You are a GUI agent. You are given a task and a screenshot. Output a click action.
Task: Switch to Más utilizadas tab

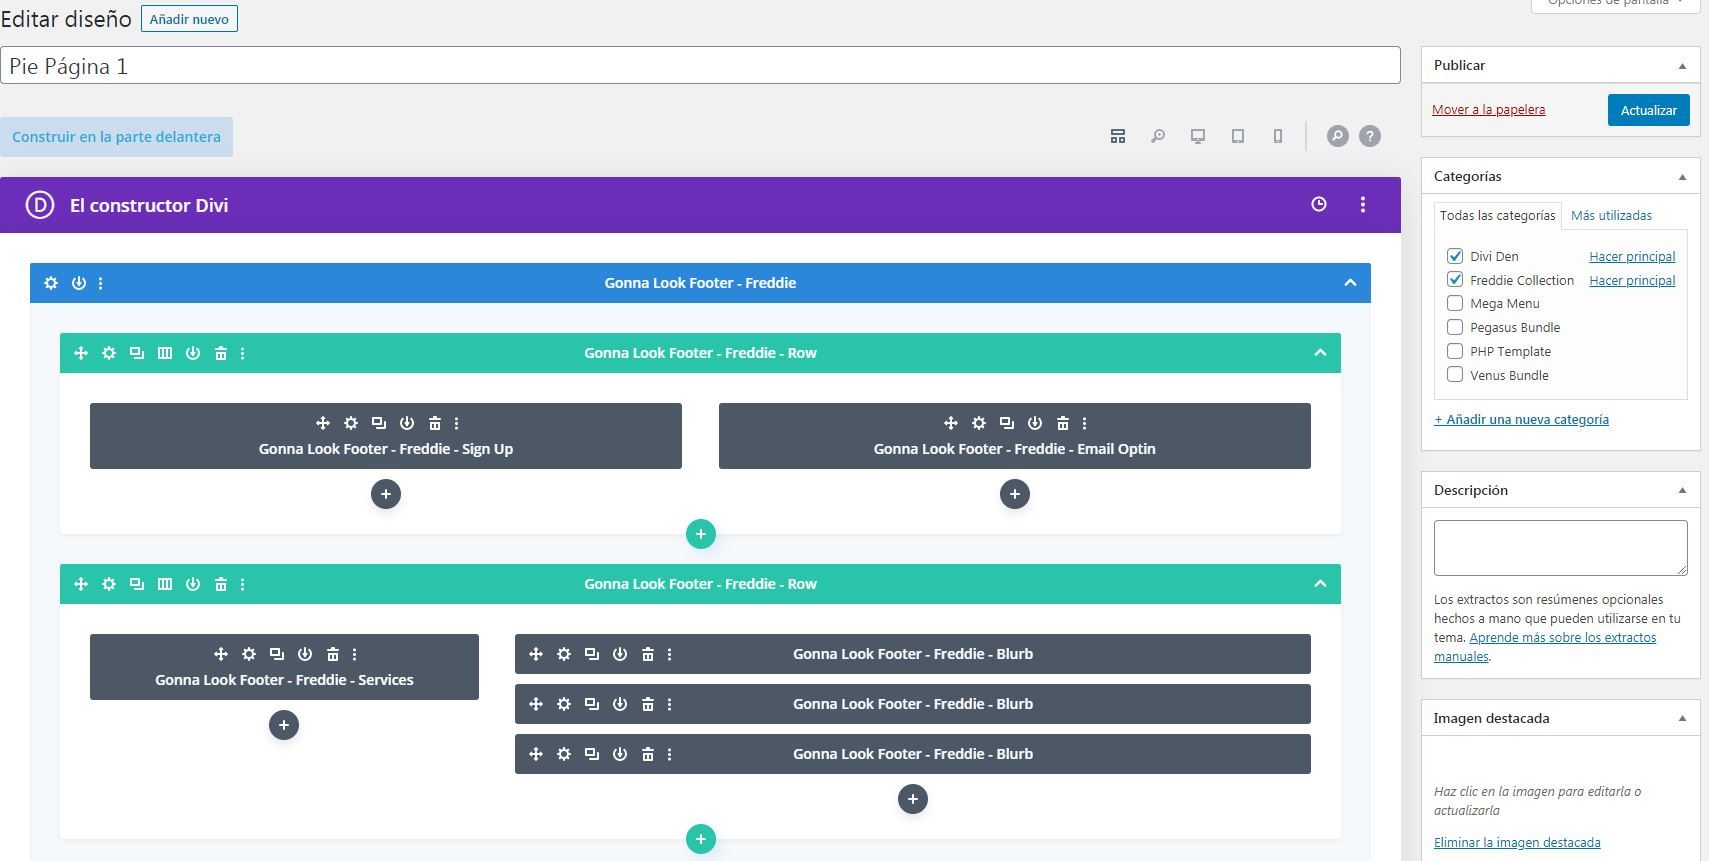1611,215
